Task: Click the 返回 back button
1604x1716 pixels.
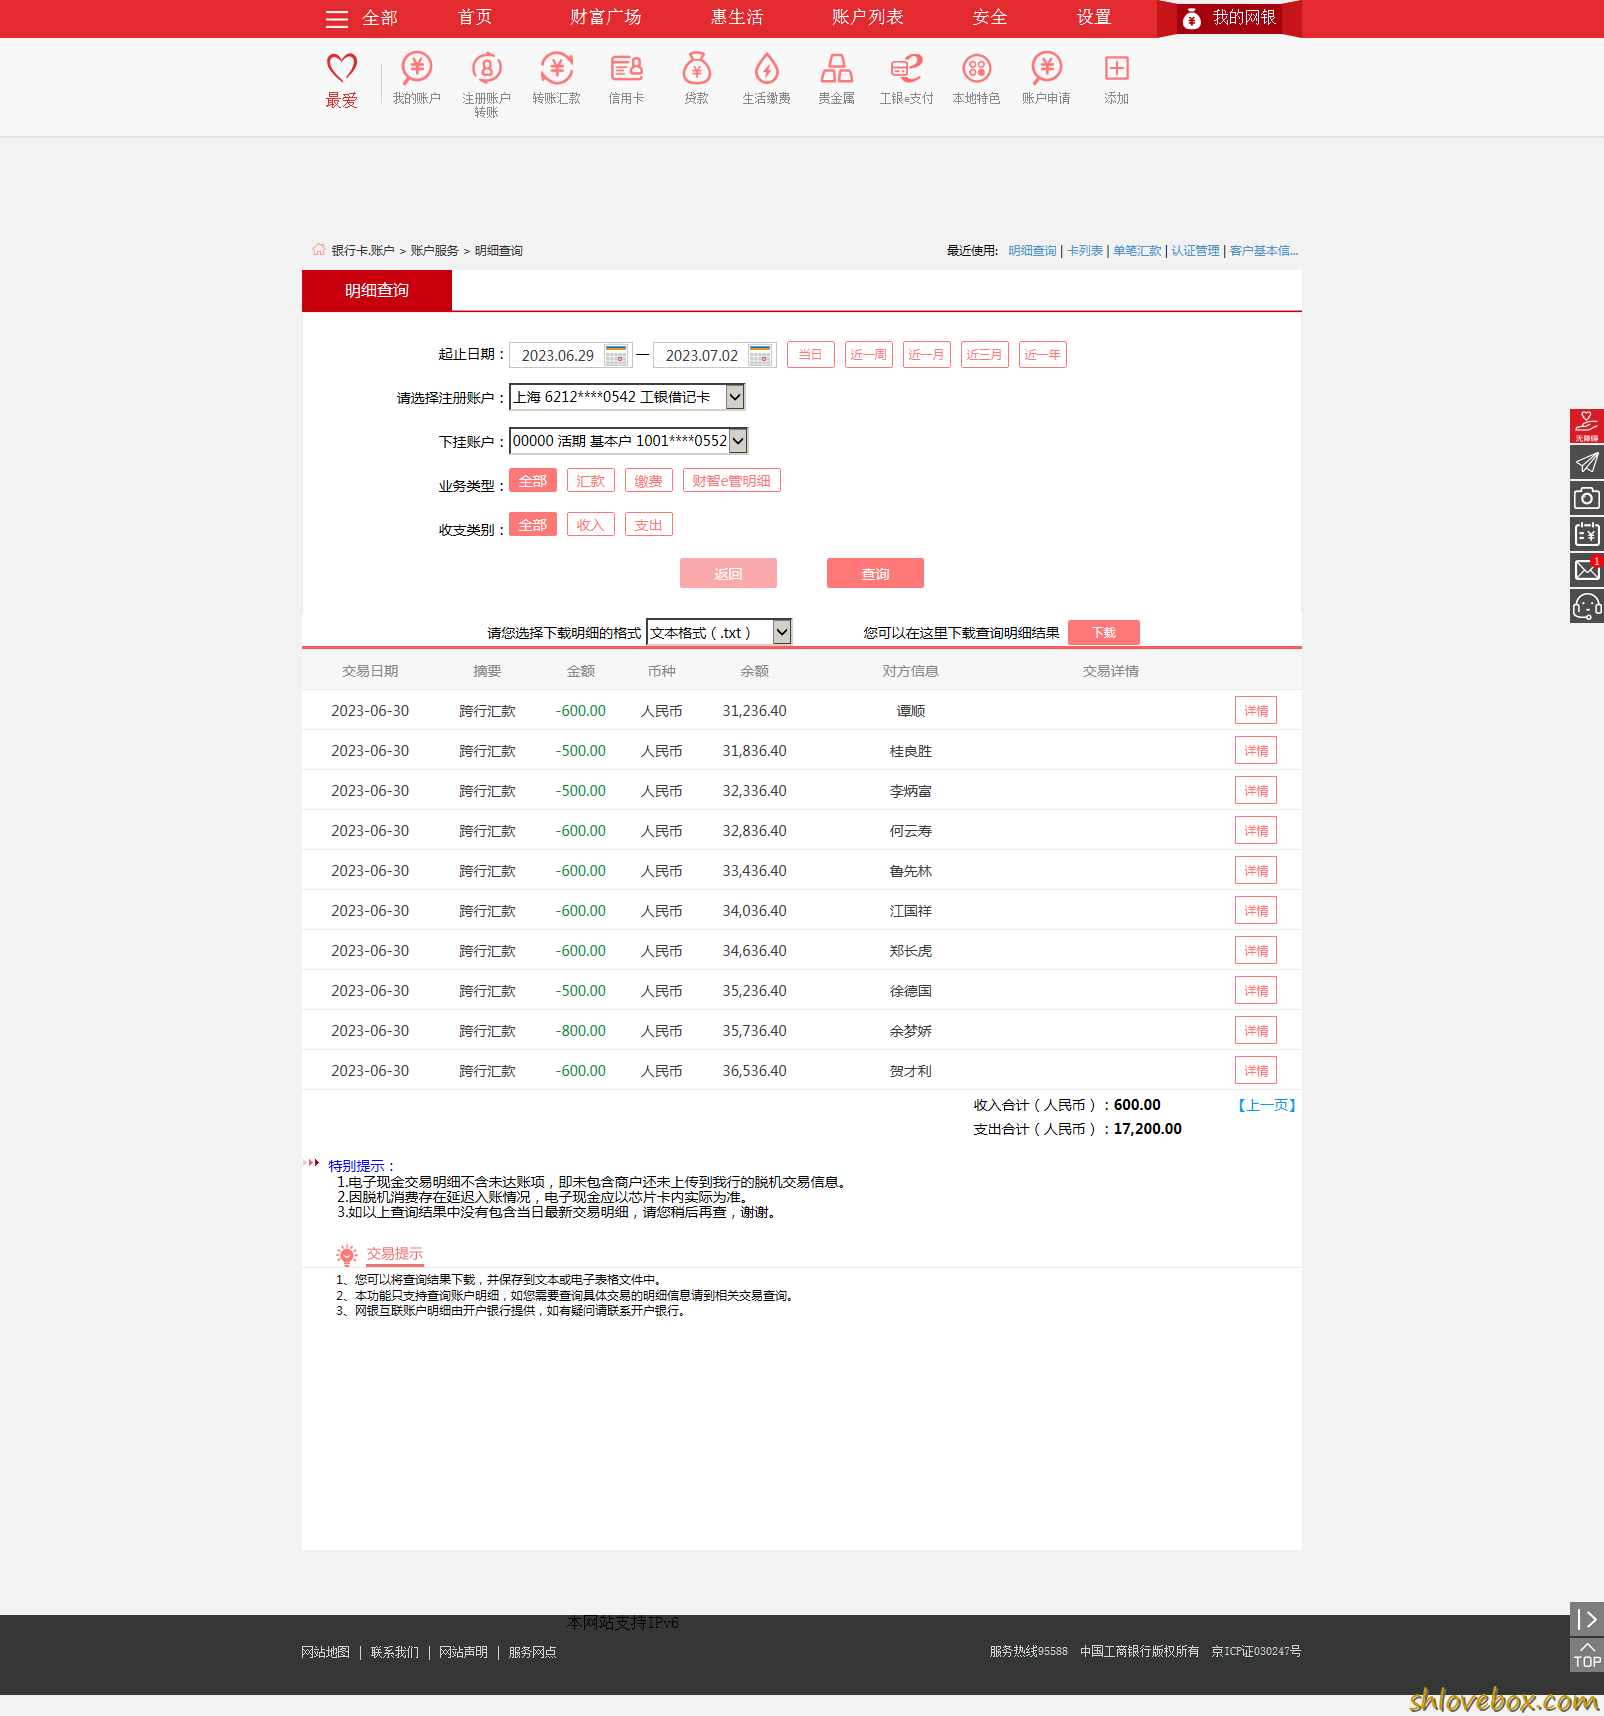Action: [x=728, y=573]
